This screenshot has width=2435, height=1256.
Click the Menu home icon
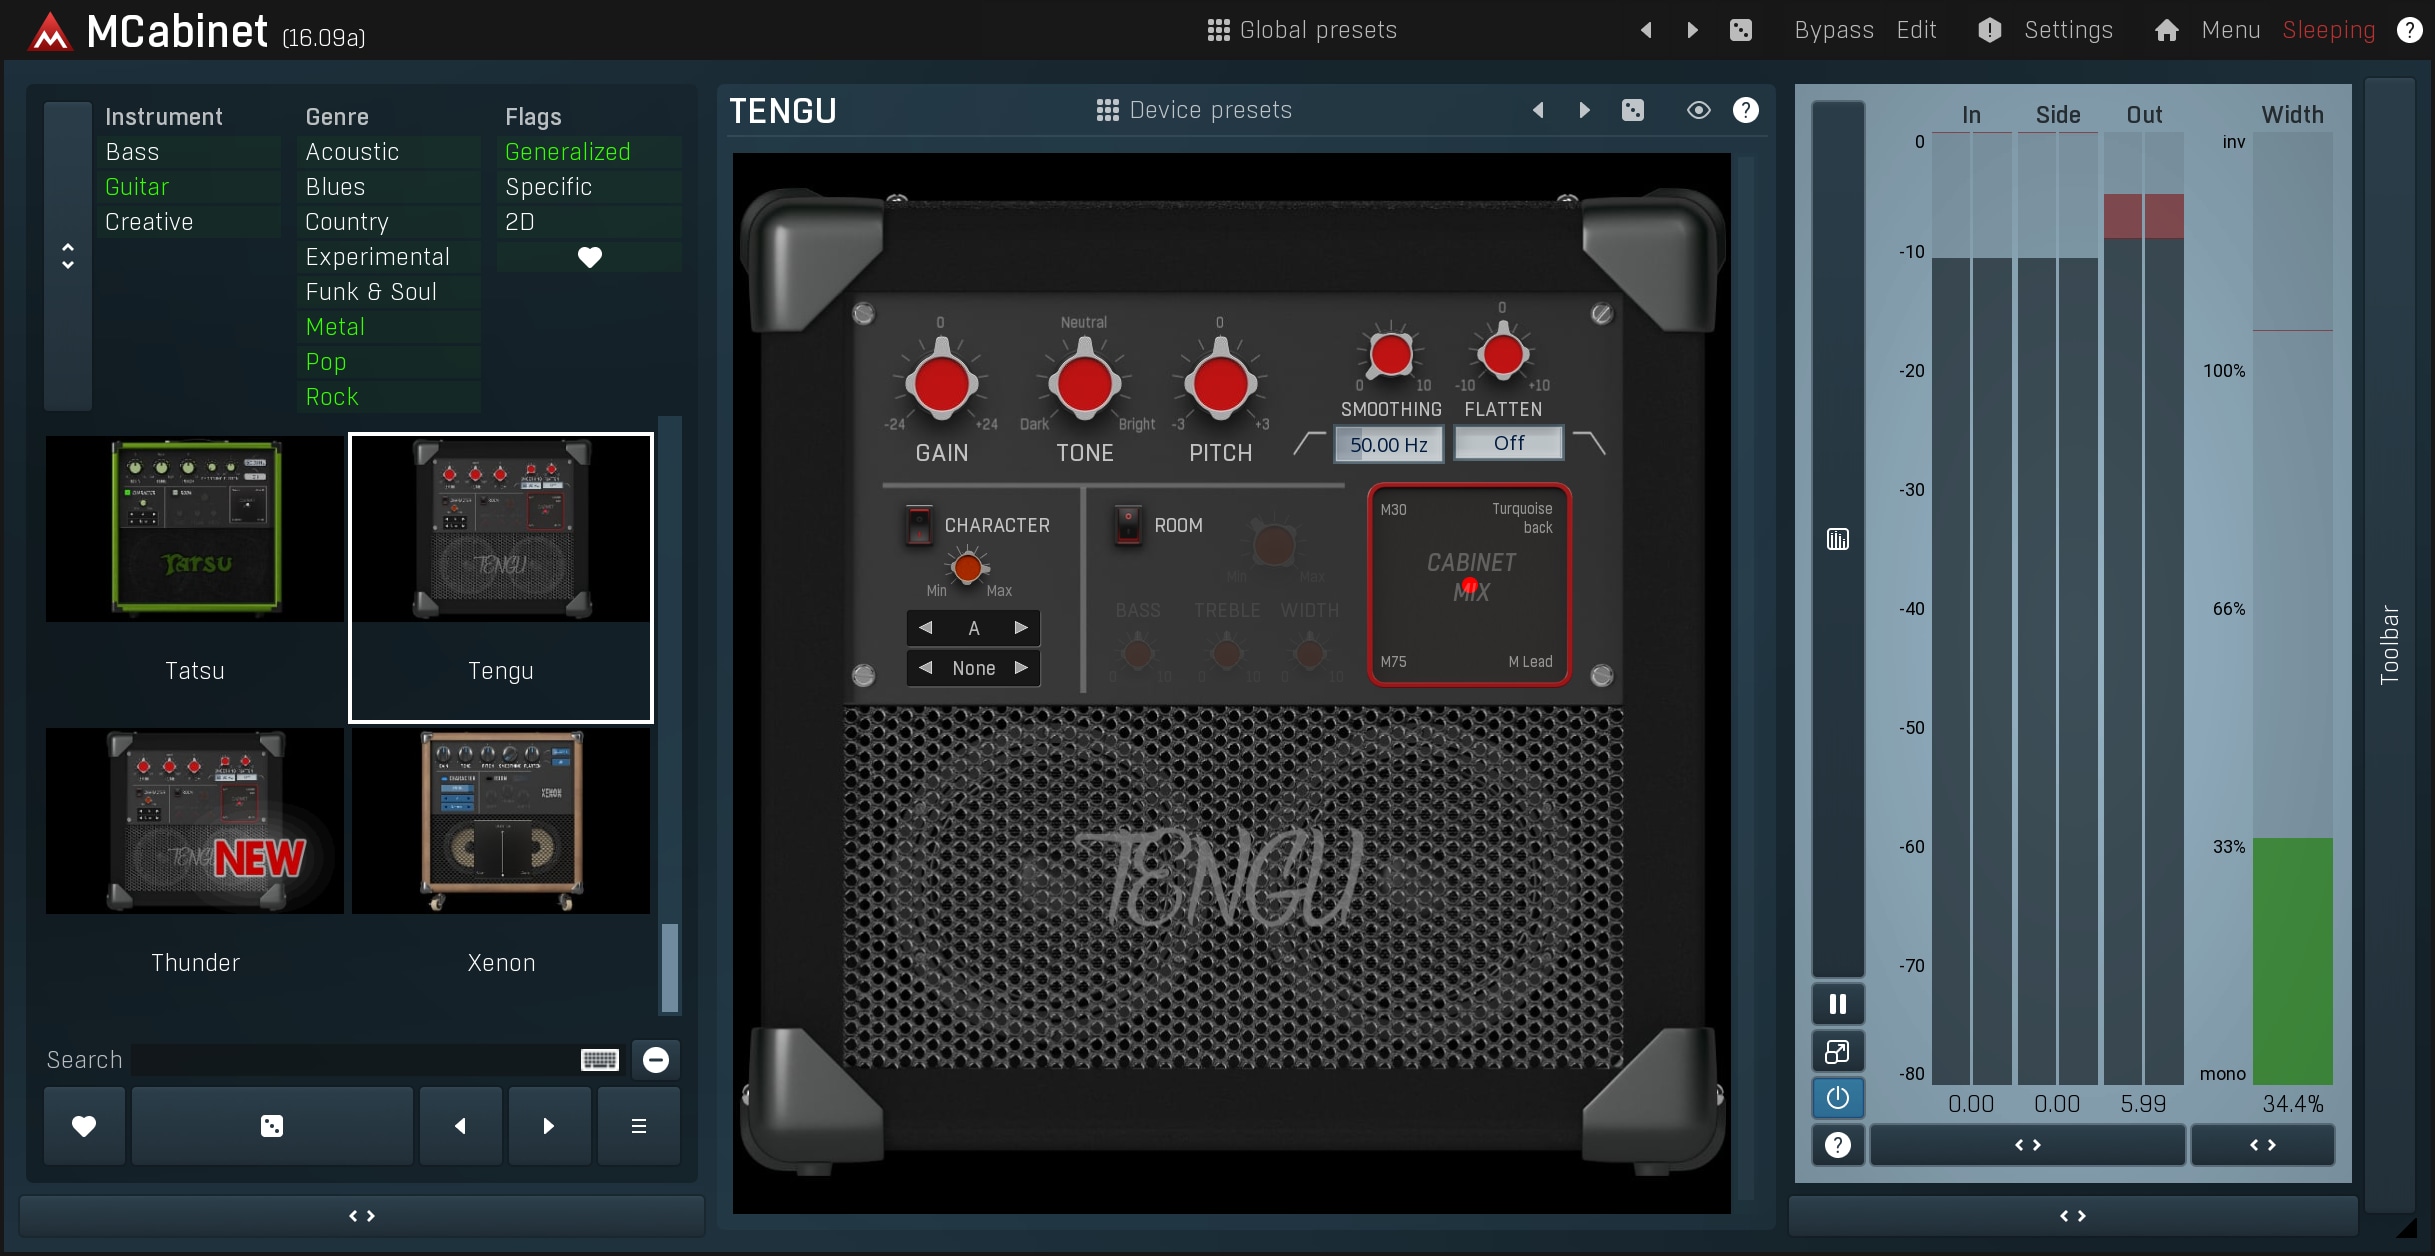click(x=2166, y=30)
